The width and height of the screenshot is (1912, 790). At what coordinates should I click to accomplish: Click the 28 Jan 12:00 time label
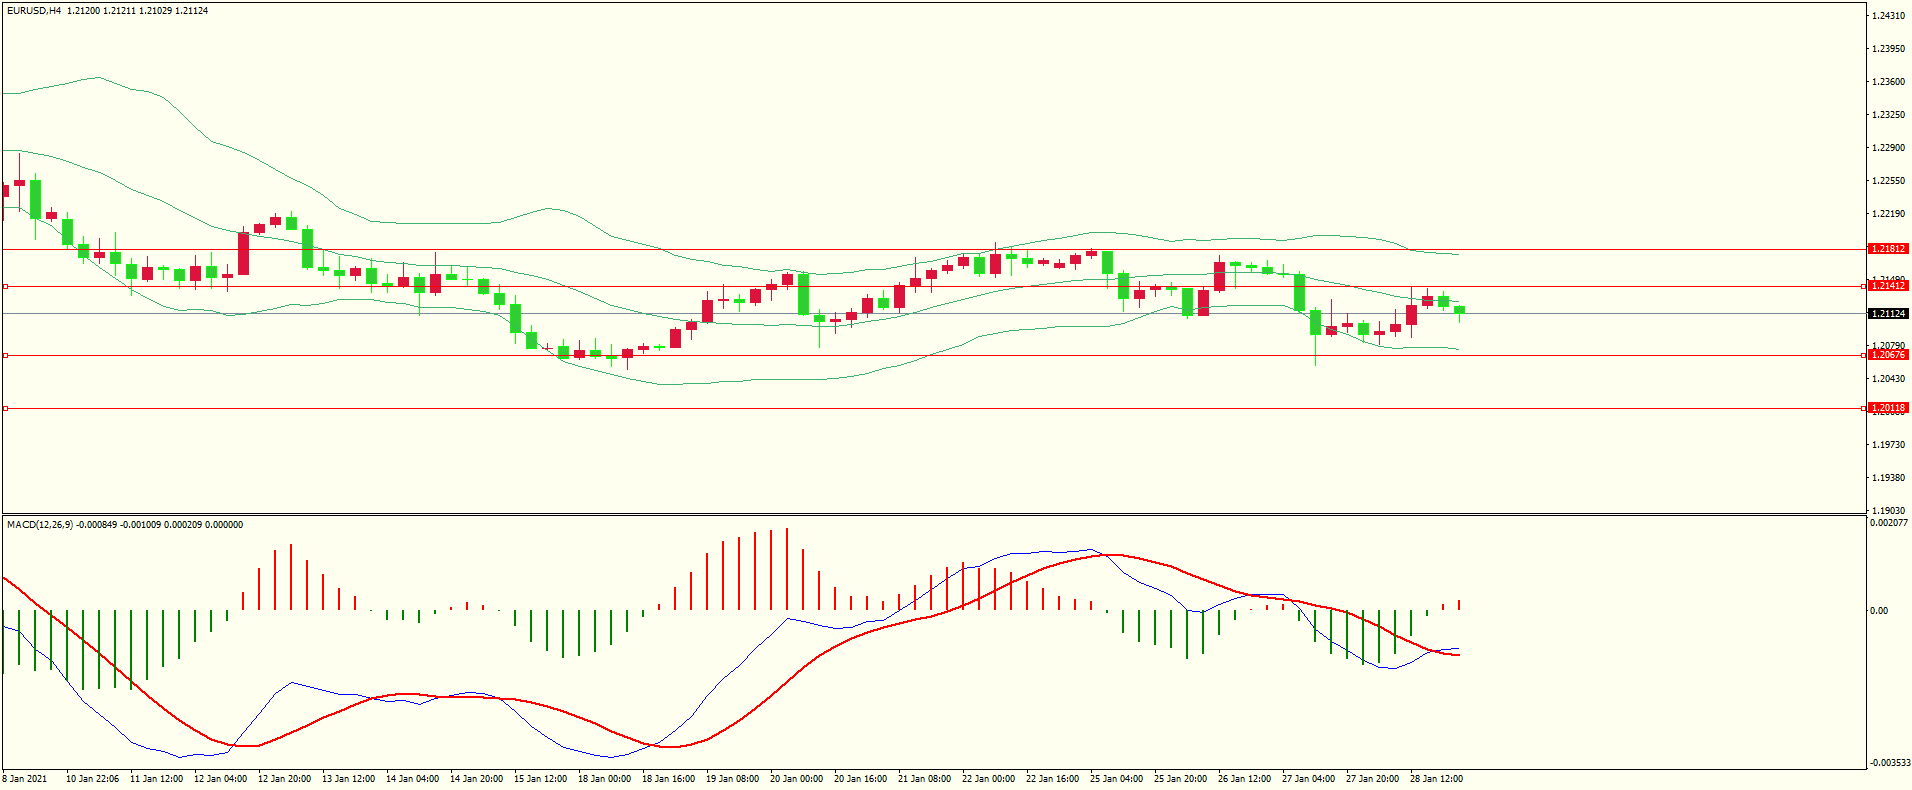1436,779
